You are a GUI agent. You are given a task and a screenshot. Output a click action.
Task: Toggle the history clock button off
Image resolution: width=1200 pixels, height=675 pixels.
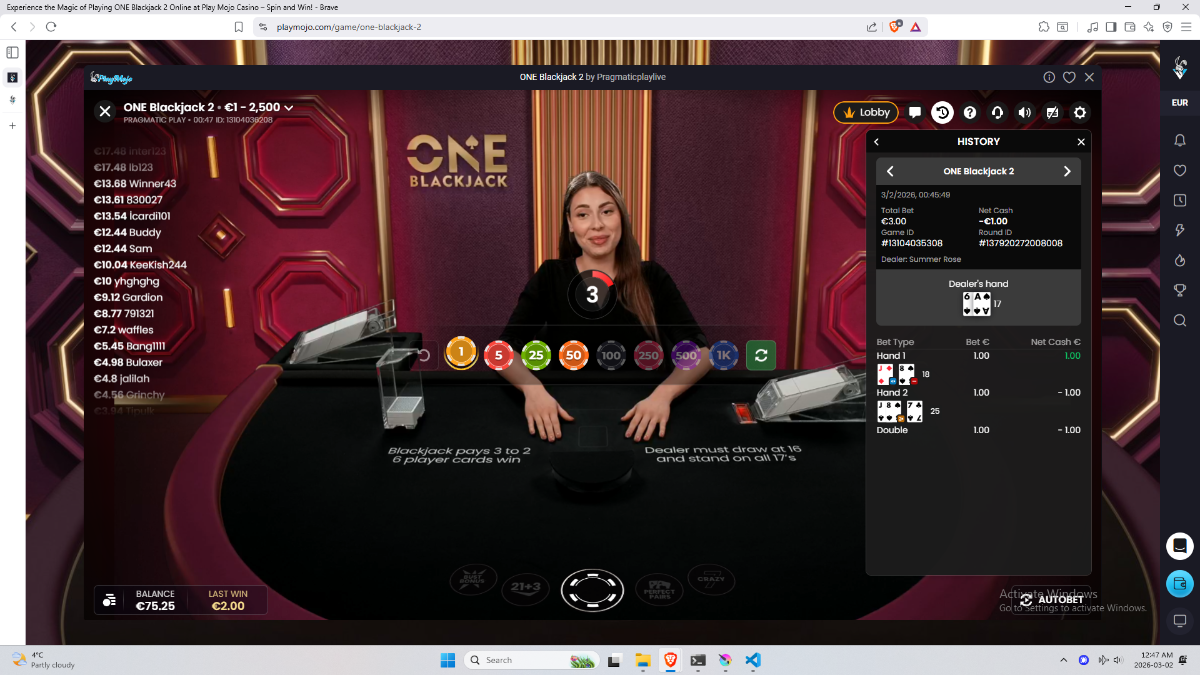(x=942, y=113)
